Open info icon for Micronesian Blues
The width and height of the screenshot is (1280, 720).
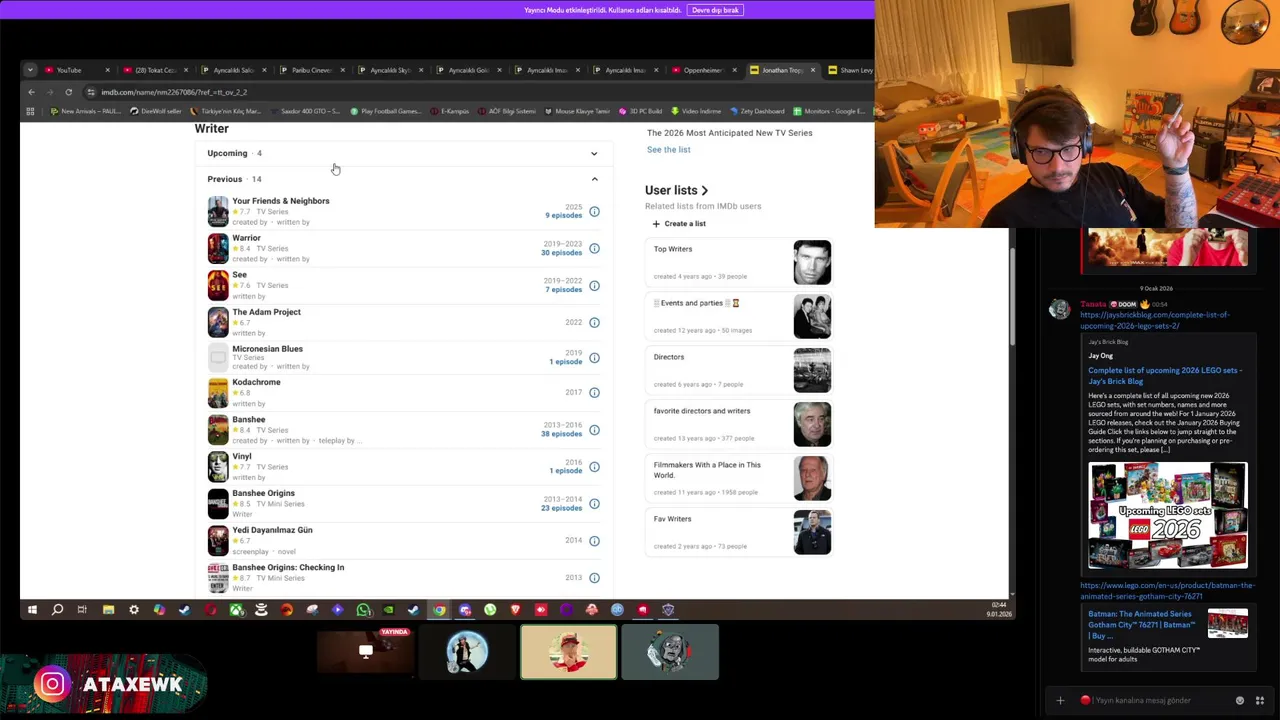pyautogui.click(x=594, y=357)
